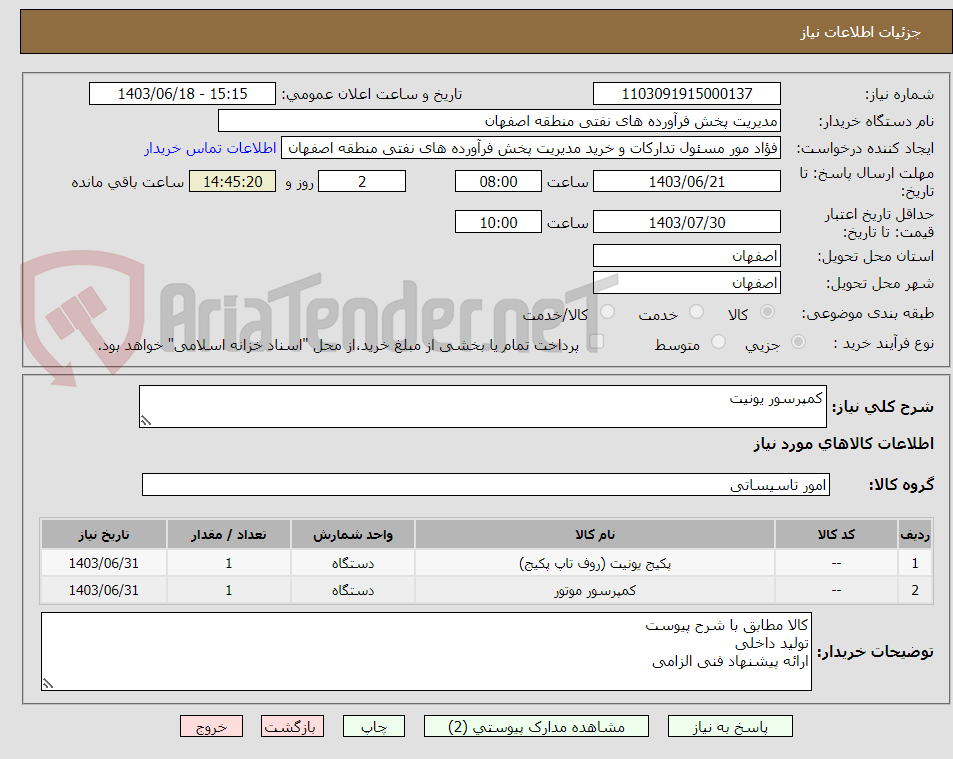The height and width of the screenshot is (759, 953).
Task: Click the goods group field امور تاسیساتی
Action: (x=486, y=484)
